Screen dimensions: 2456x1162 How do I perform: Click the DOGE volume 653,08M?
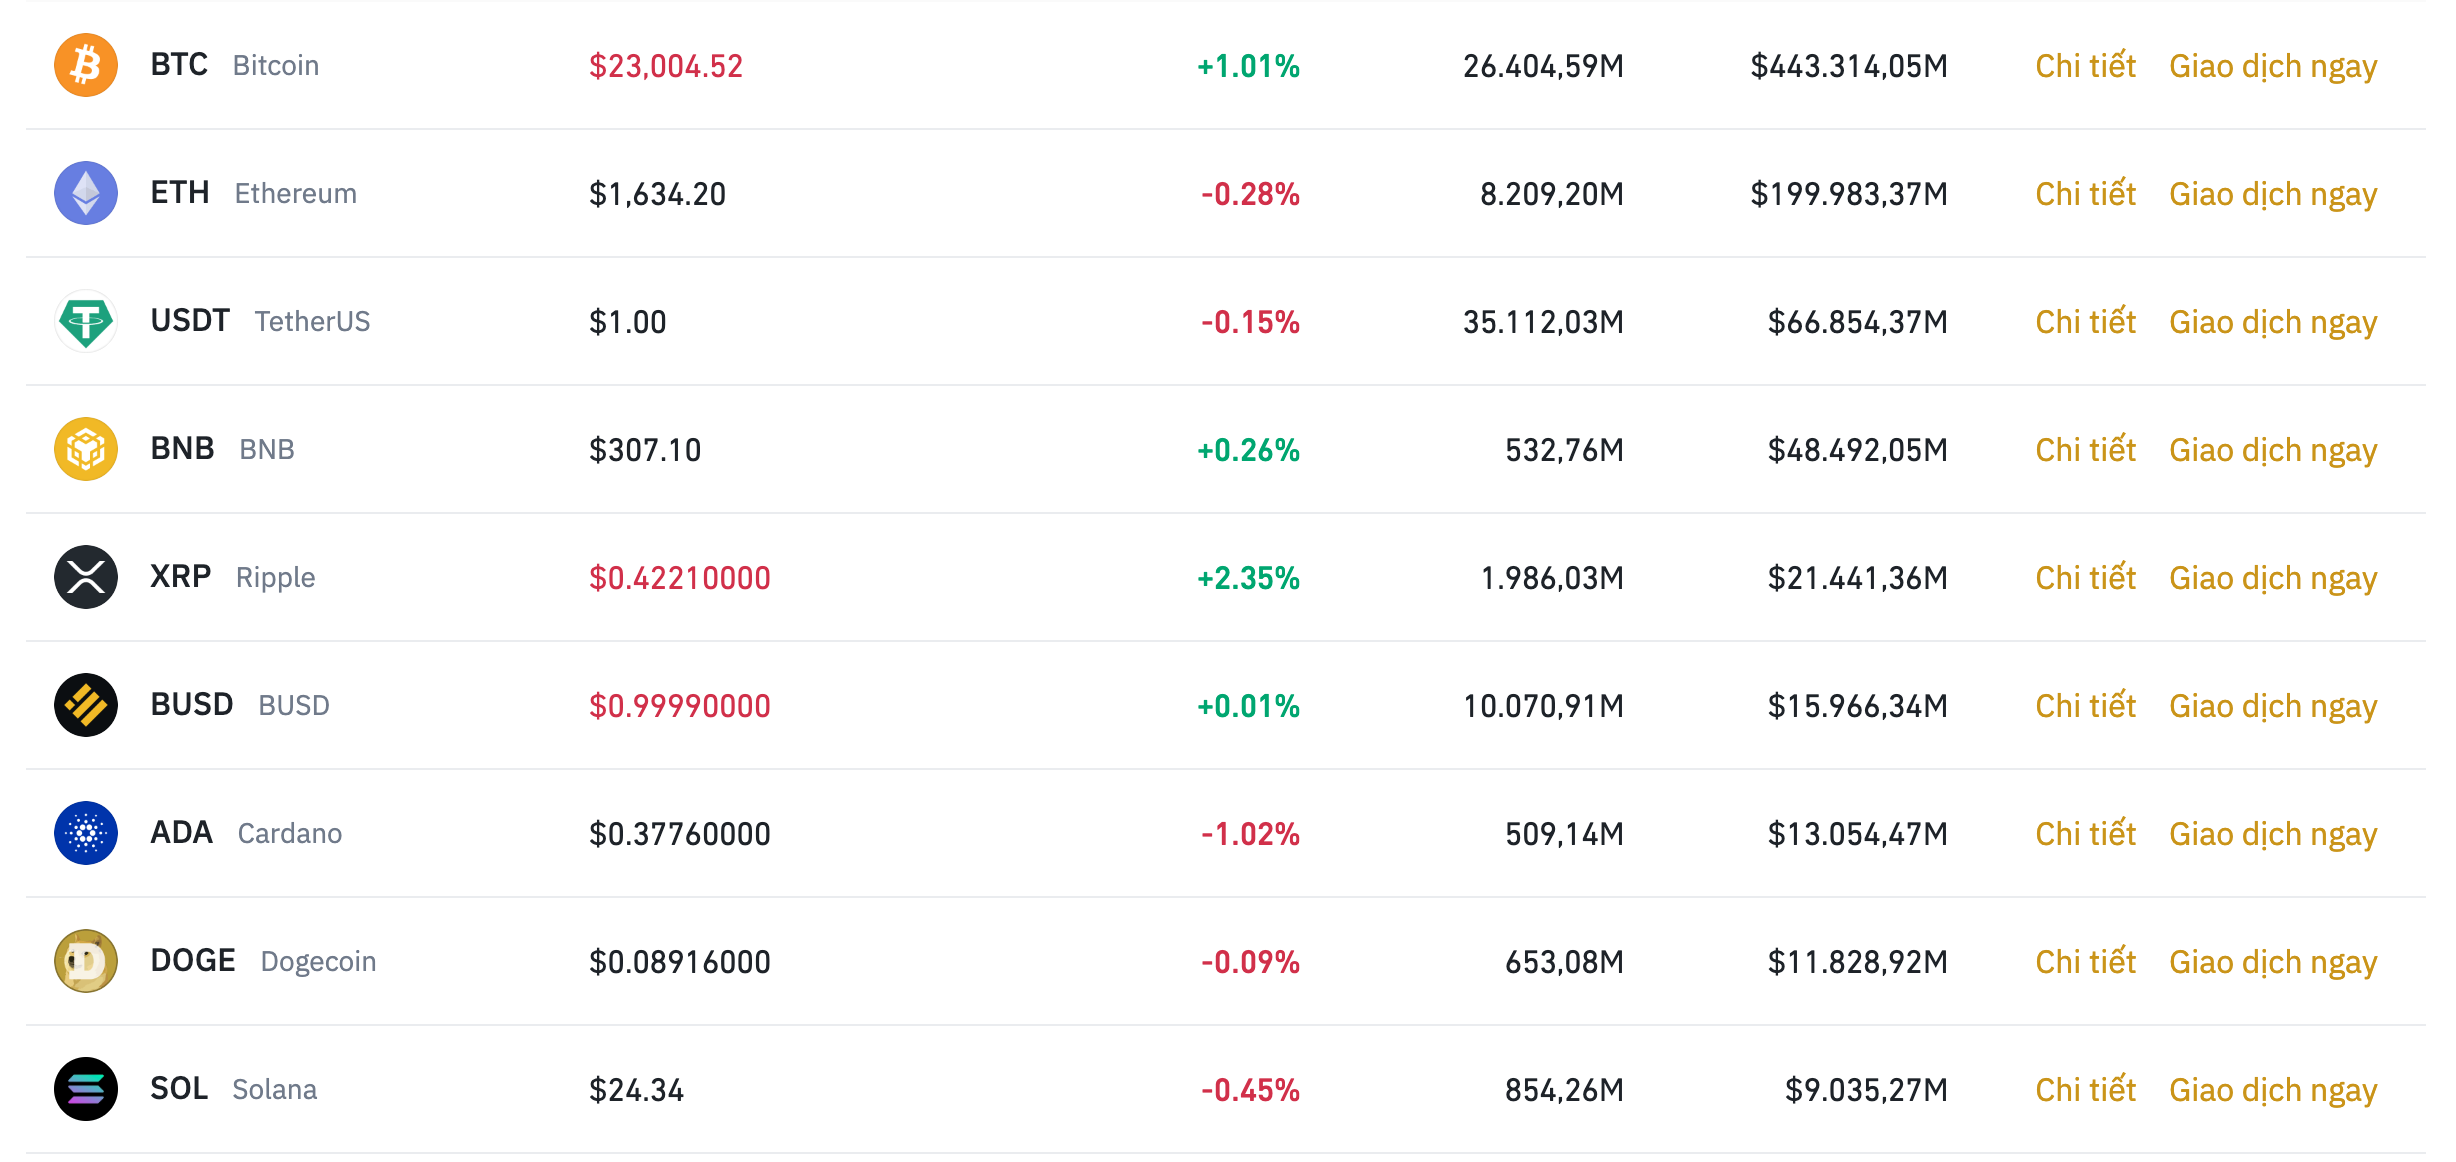pos(1564,962)
